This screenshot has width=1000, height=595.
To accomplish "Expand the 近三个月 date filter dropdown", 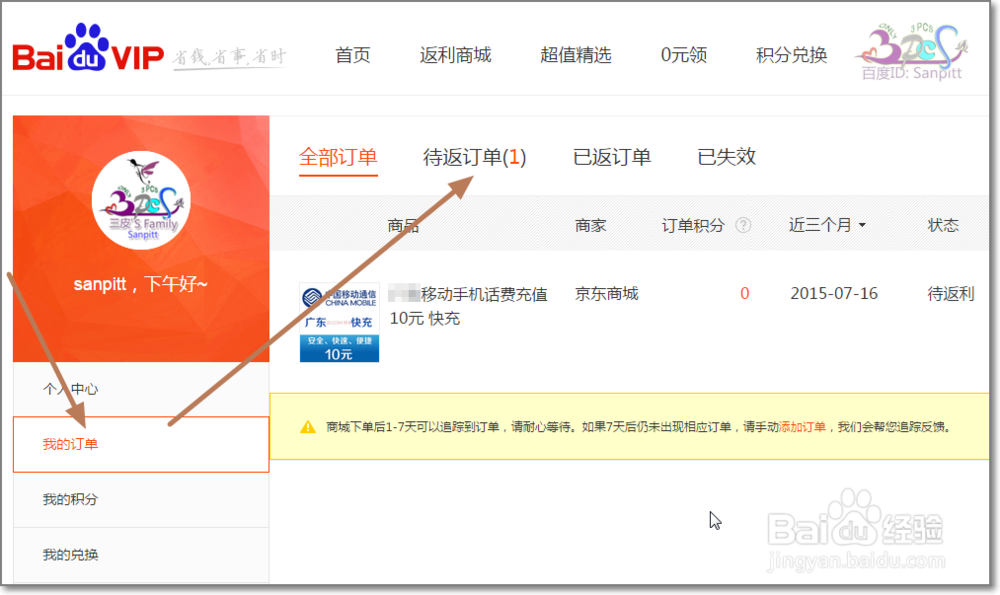I will click(827, 225).
